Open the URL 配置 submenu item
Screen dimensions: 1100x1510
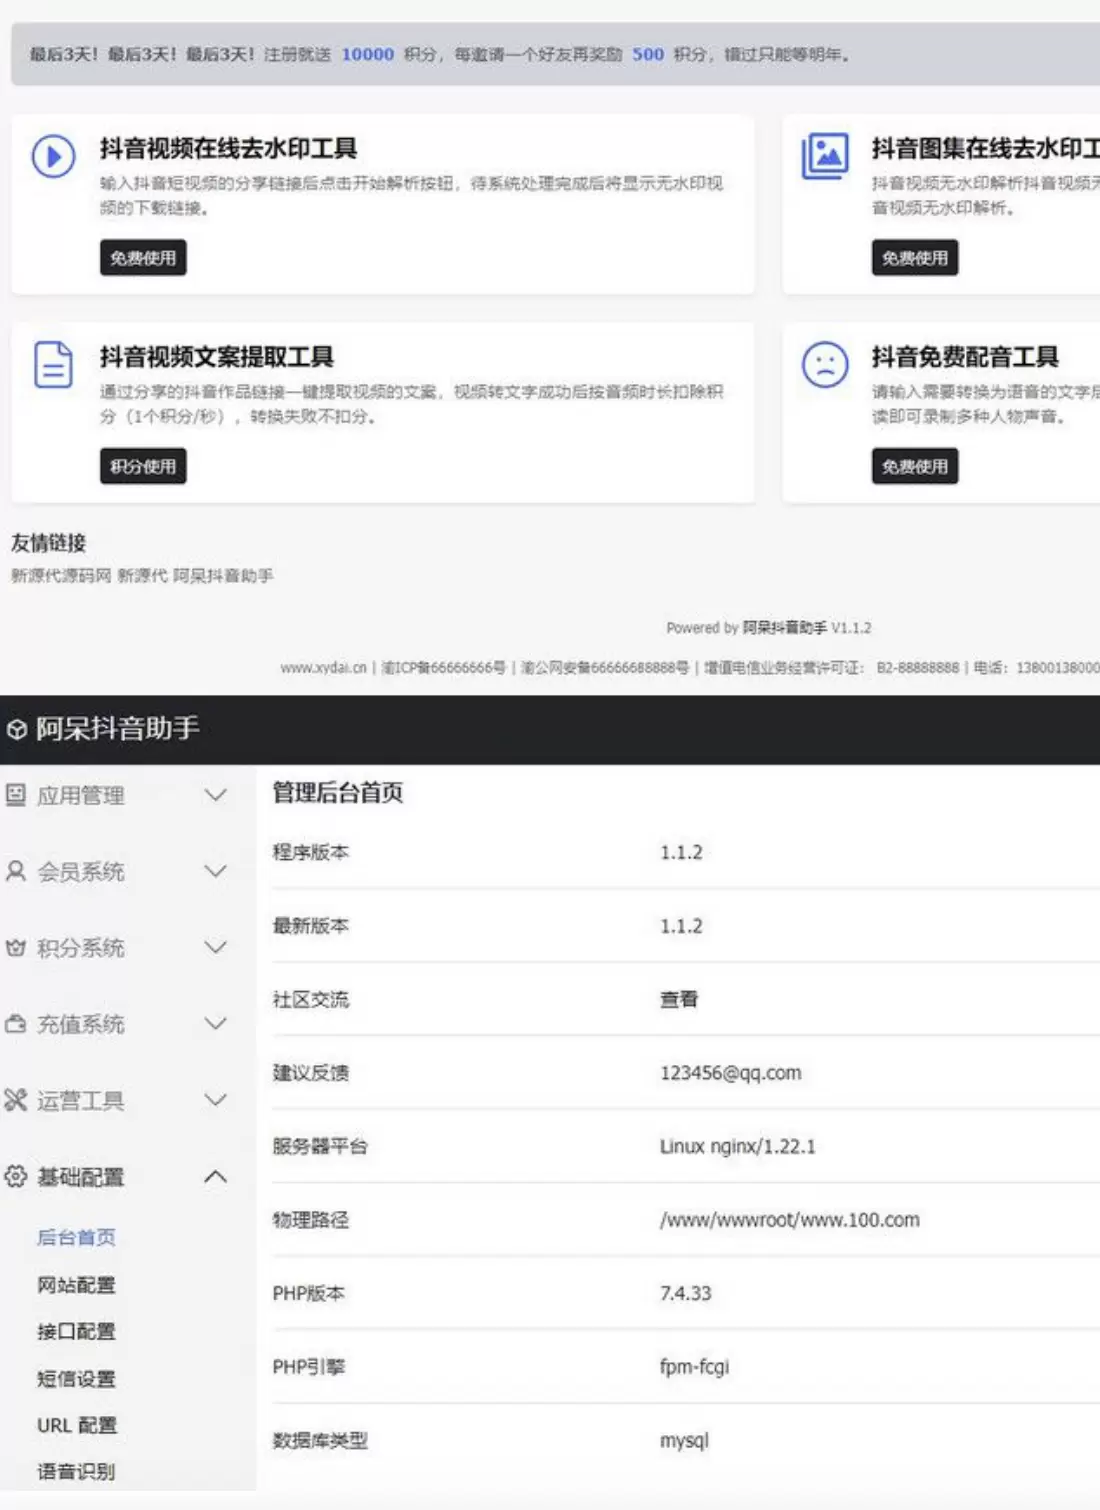click(x=77, y=1425)
